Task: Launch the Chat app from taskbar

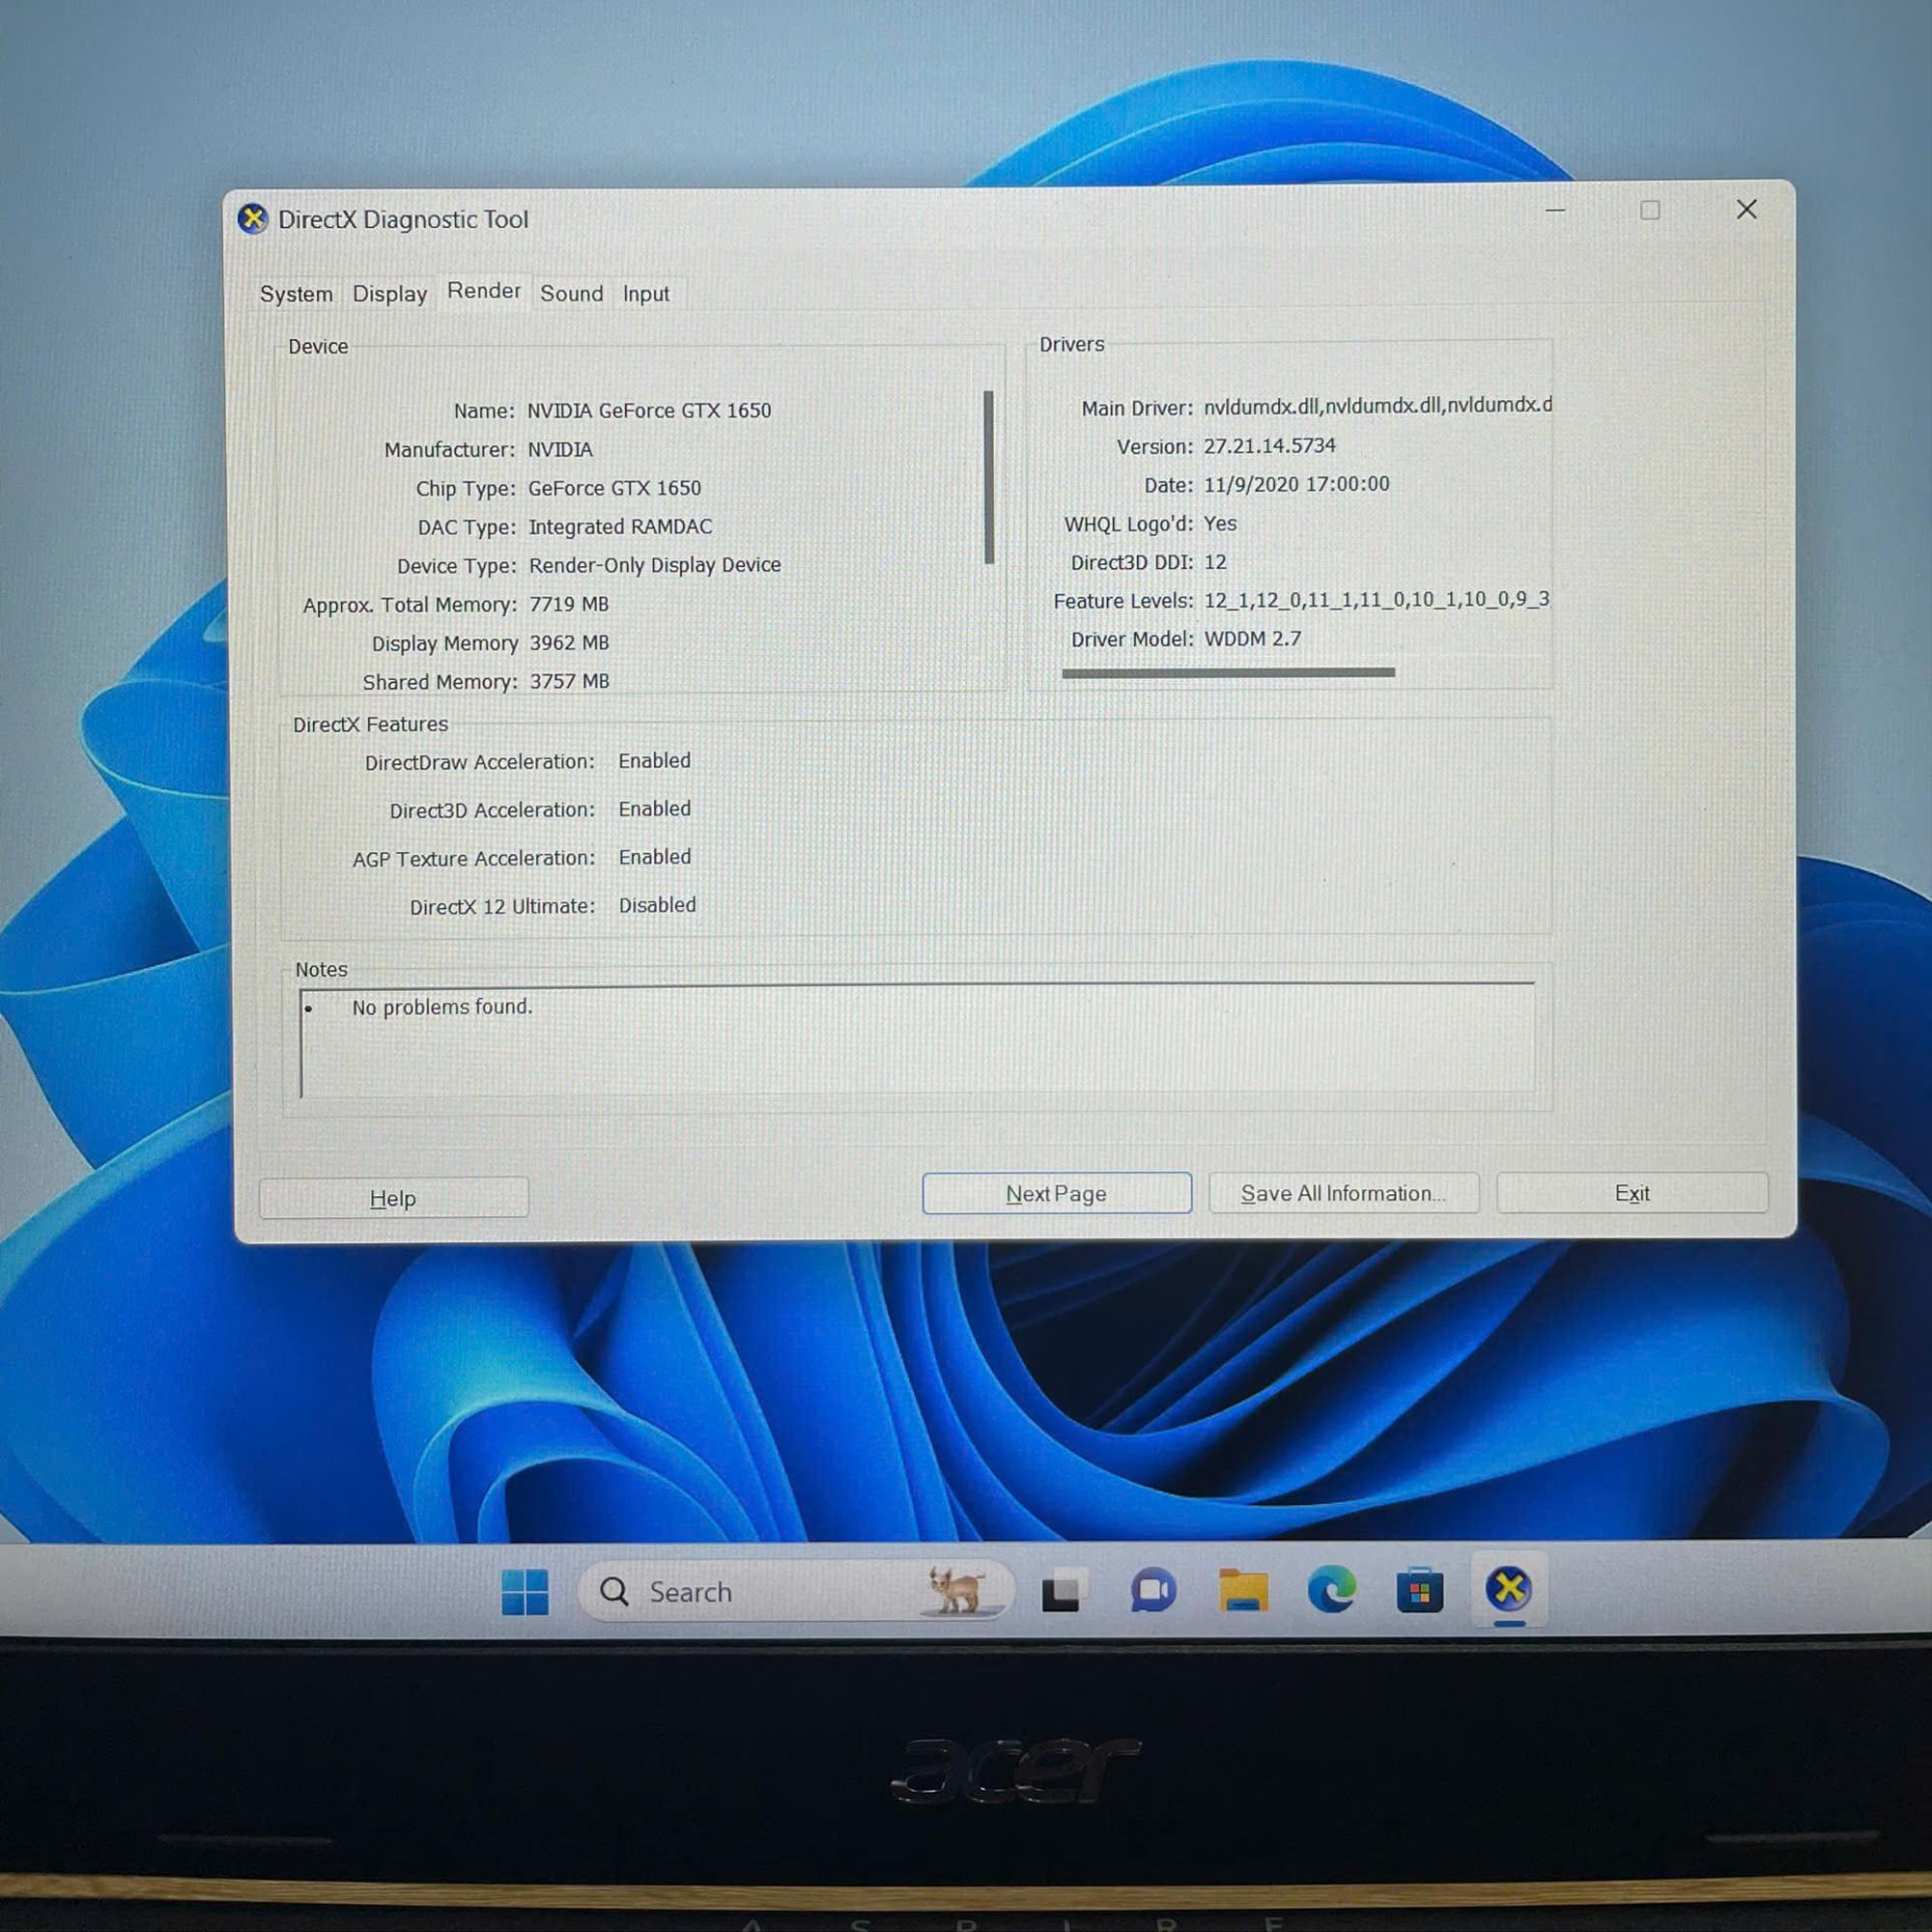Action: (1153, 1591)
